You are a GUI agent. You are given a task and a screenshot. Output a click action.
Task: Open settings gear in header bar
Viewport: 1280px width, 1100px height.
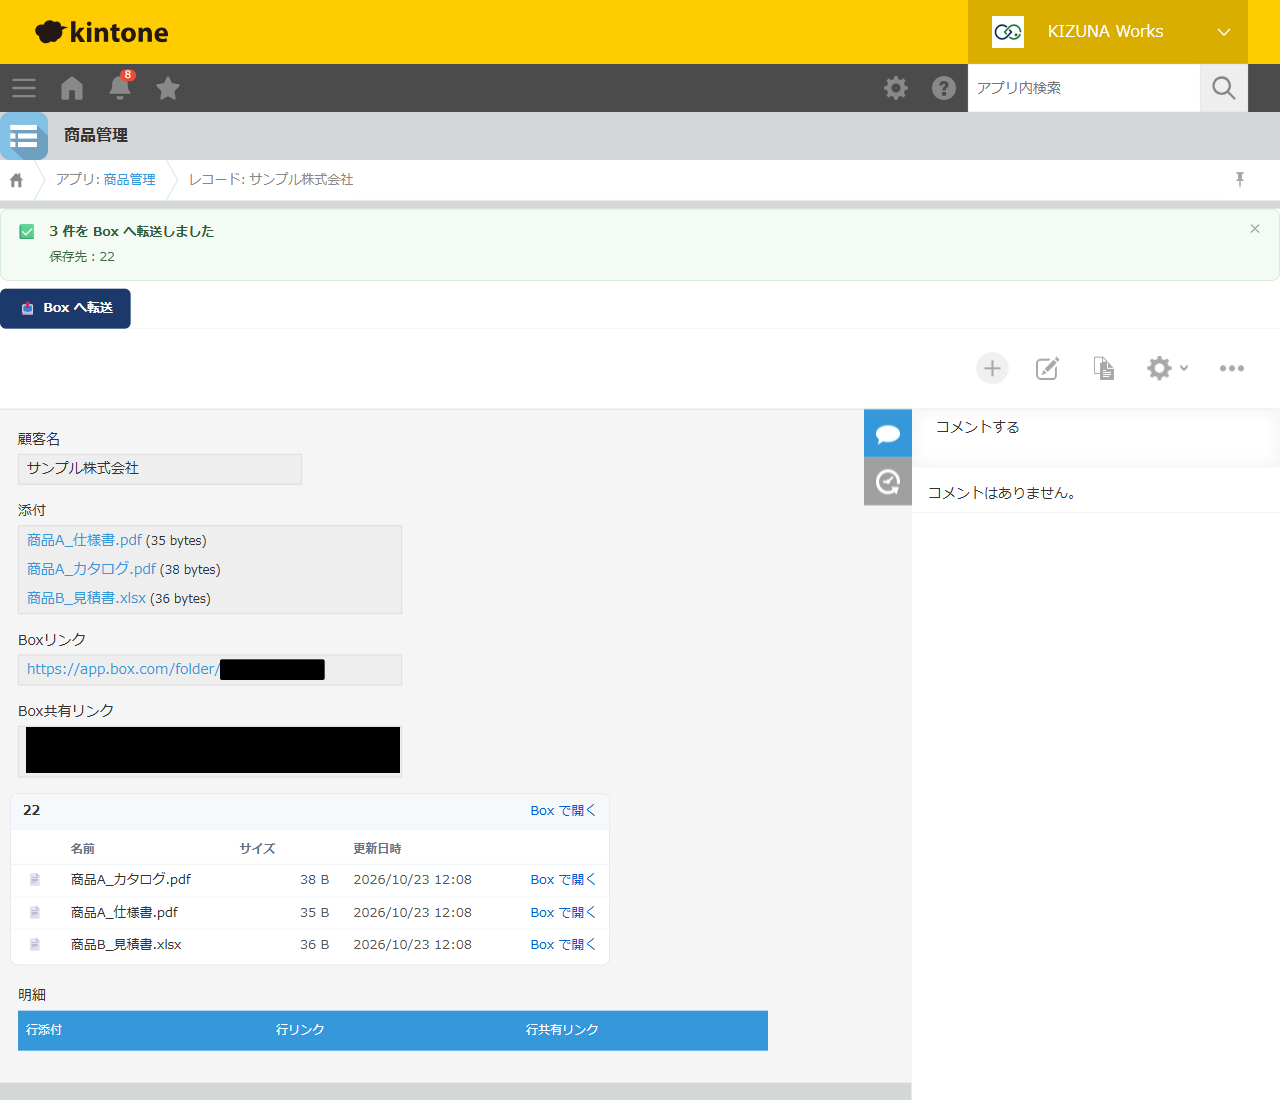[x=896, y=88]
